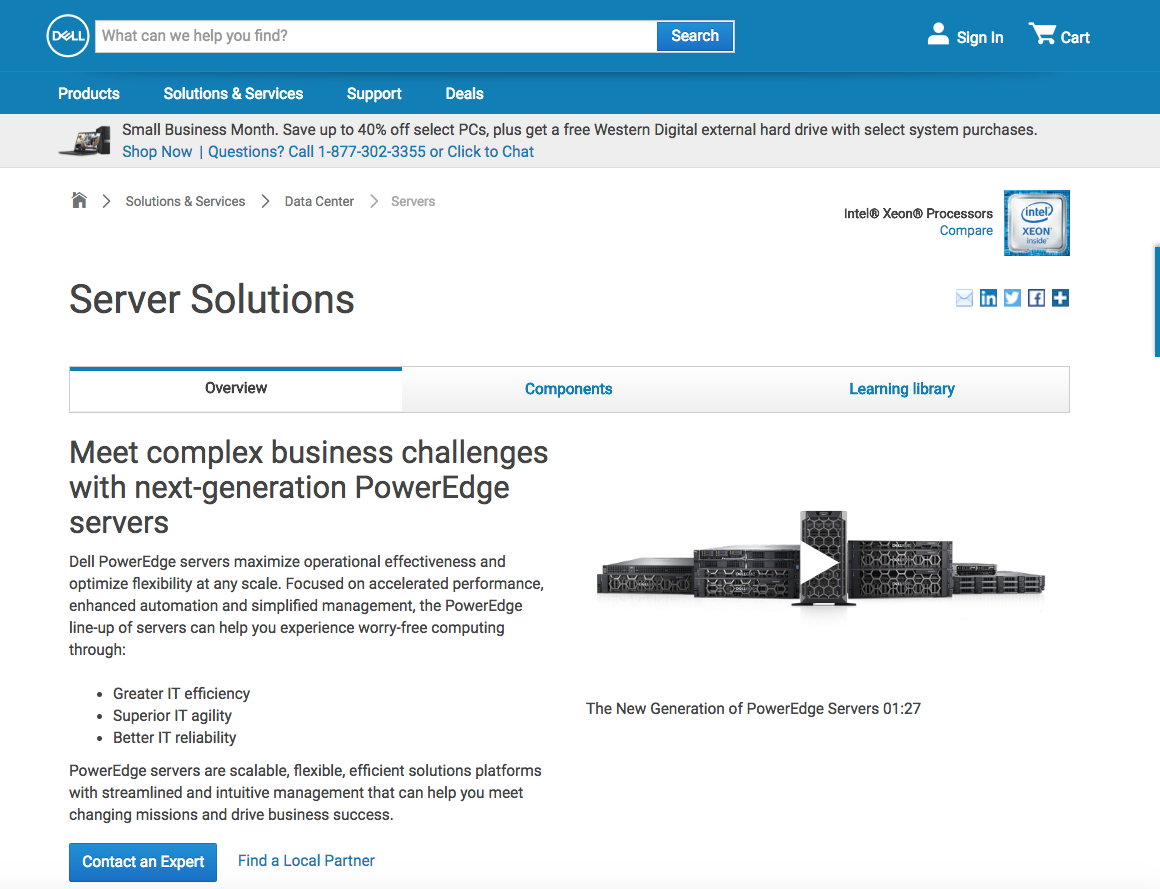
Task: Click 'Greater IT efficiency' bullet text
Action: [181, 694]
